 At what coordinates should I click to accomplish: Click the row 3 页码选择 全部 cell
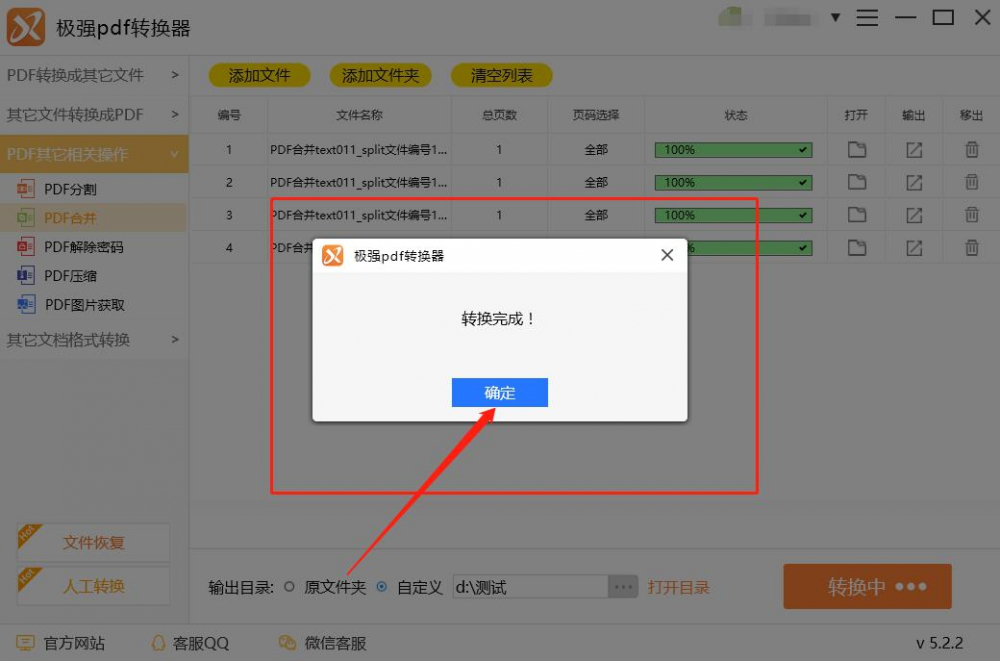click(x=596, y=215)
